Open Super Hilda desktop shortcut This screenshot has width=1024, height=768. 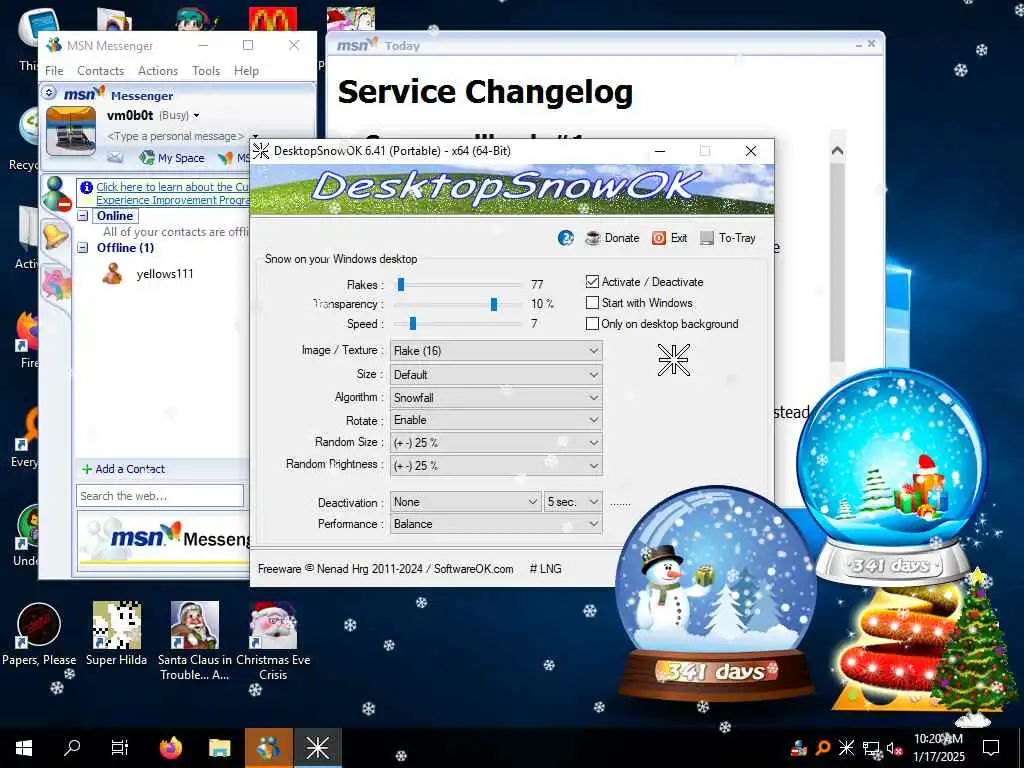click(x=116, y=635)
